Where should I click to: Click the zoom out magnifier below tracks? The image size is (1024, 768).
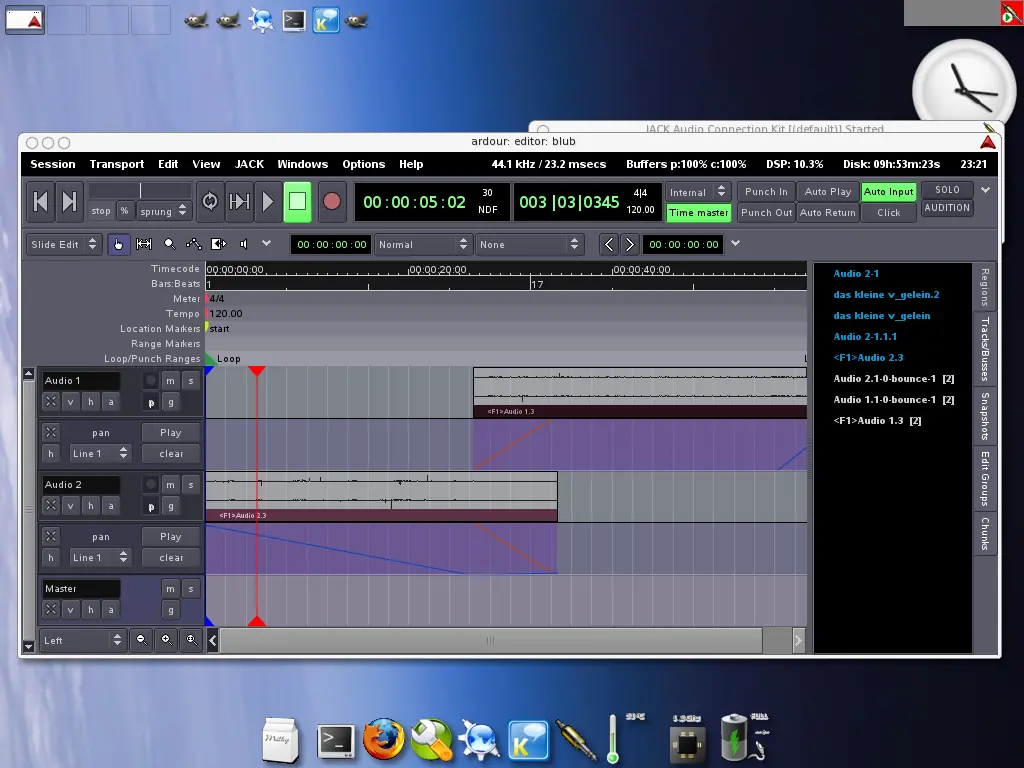tap(142, 640)
